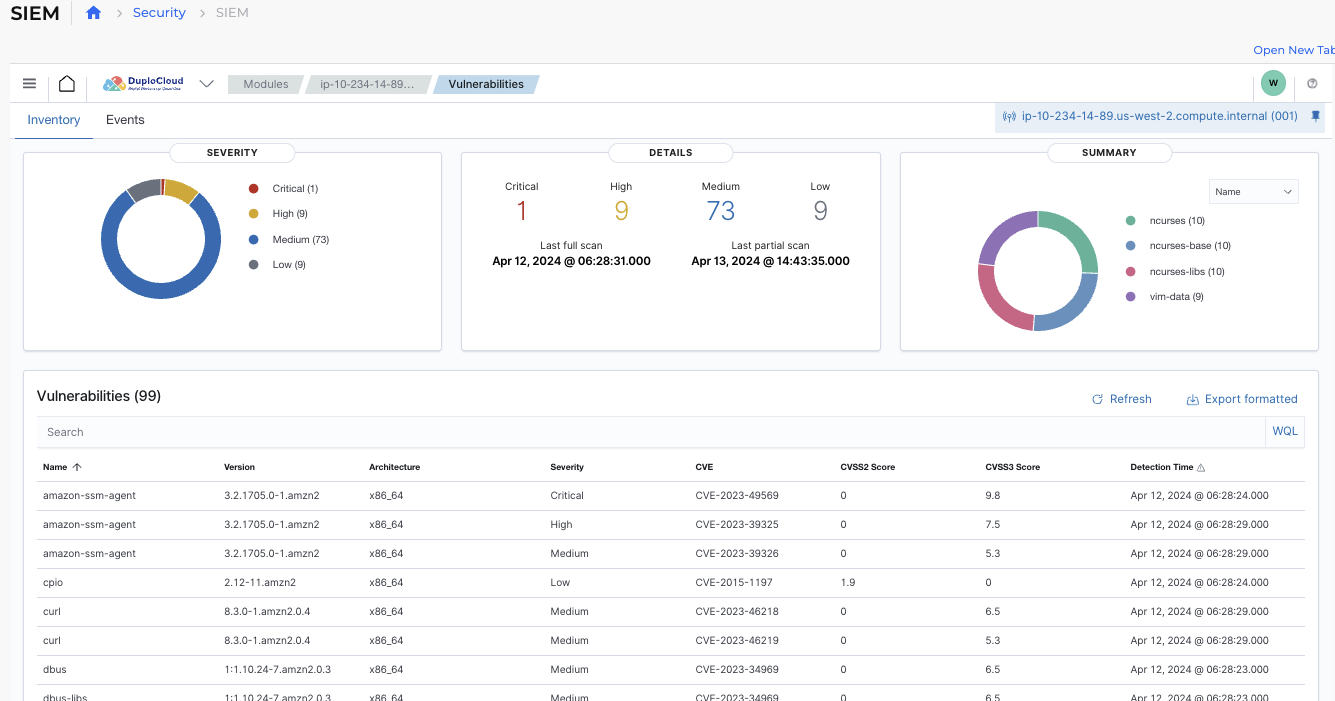Image resolution: width=1335 pixels, height=701 pixels.
Task: Click CVE-2023-39325 cell
Action: coord(737,525)
